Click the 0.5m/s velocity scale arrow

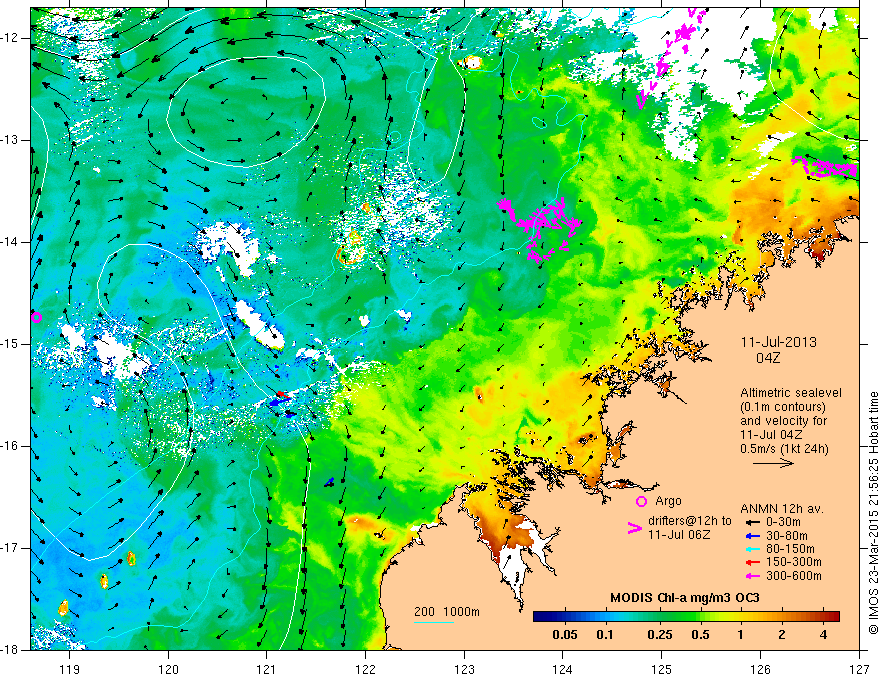click(773, 463)
